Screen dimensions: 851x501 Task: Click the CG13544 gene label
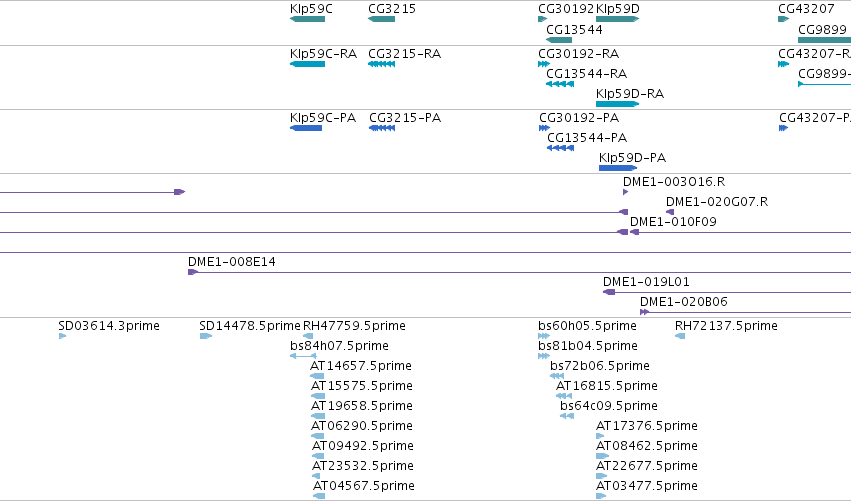point(574,29)
